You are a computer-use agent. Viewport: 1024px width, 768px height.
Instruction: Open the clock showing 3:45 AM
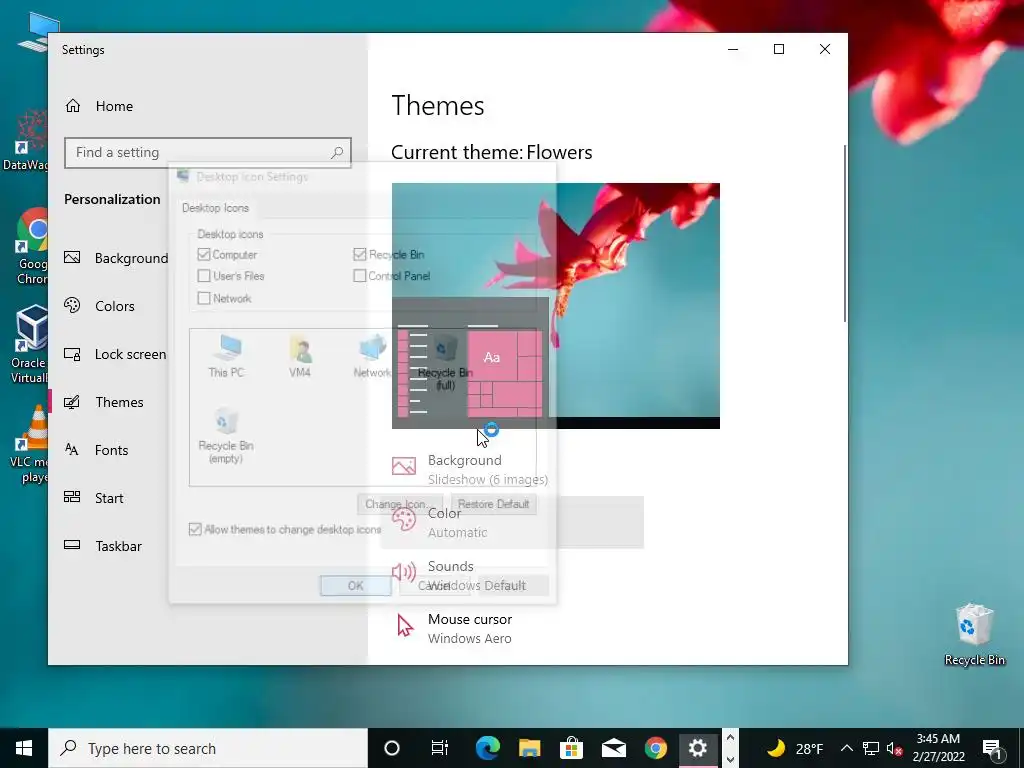938,748
